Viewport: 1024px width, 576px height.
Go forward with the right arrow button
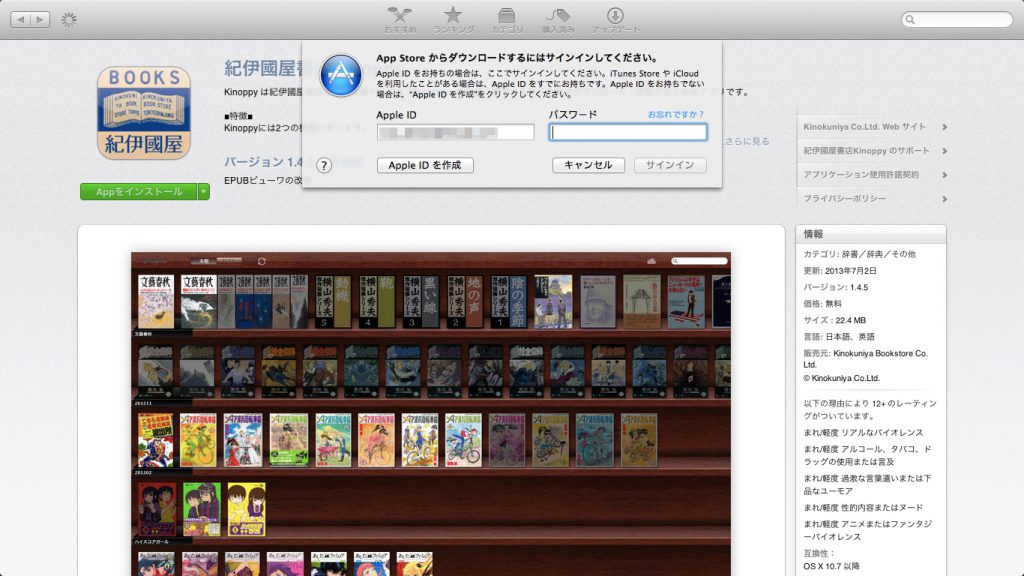[x=40, y=20]
